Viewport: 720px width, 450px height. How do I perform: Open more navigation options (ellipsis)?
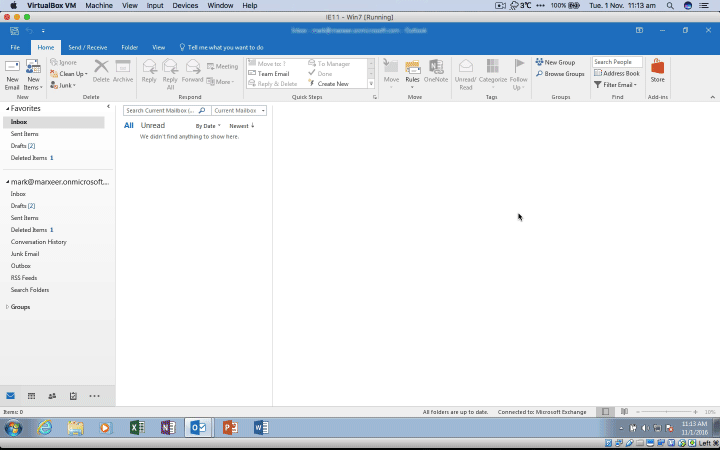[94, 396]
